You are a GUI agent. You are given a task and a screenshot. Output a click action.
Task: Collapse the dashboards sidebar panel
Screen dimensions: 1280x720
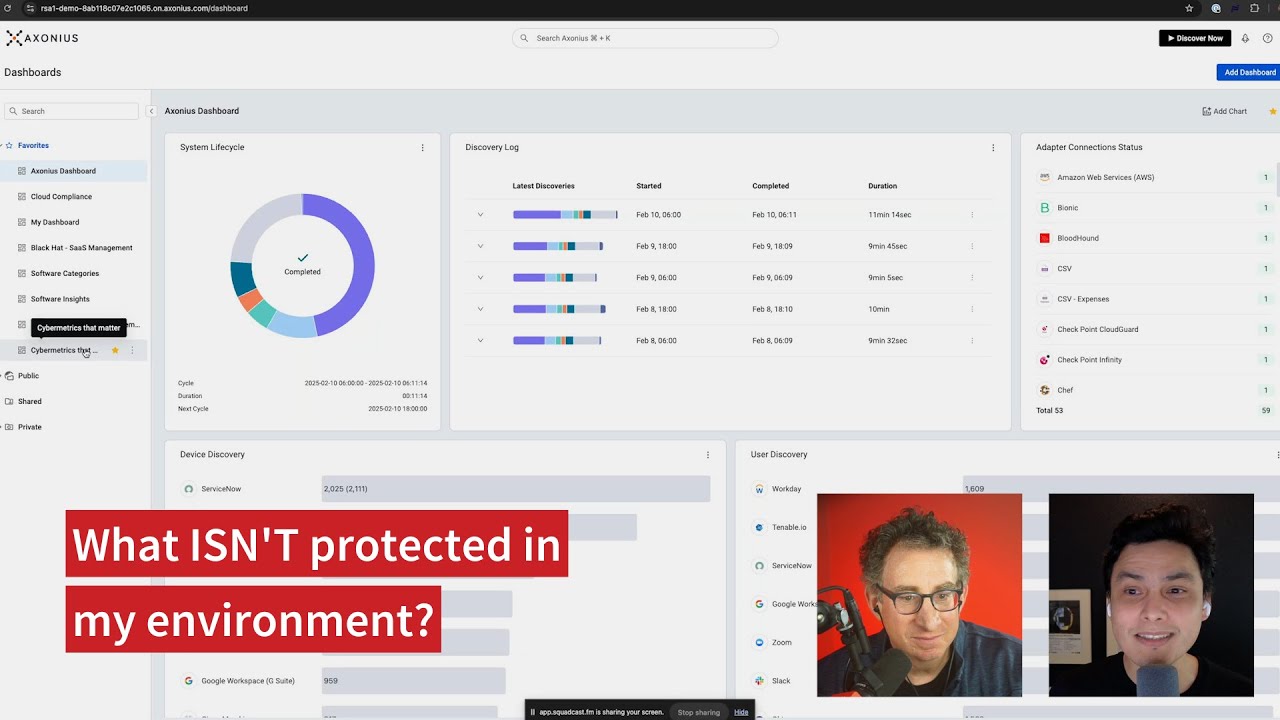click(x=151, y=111)
